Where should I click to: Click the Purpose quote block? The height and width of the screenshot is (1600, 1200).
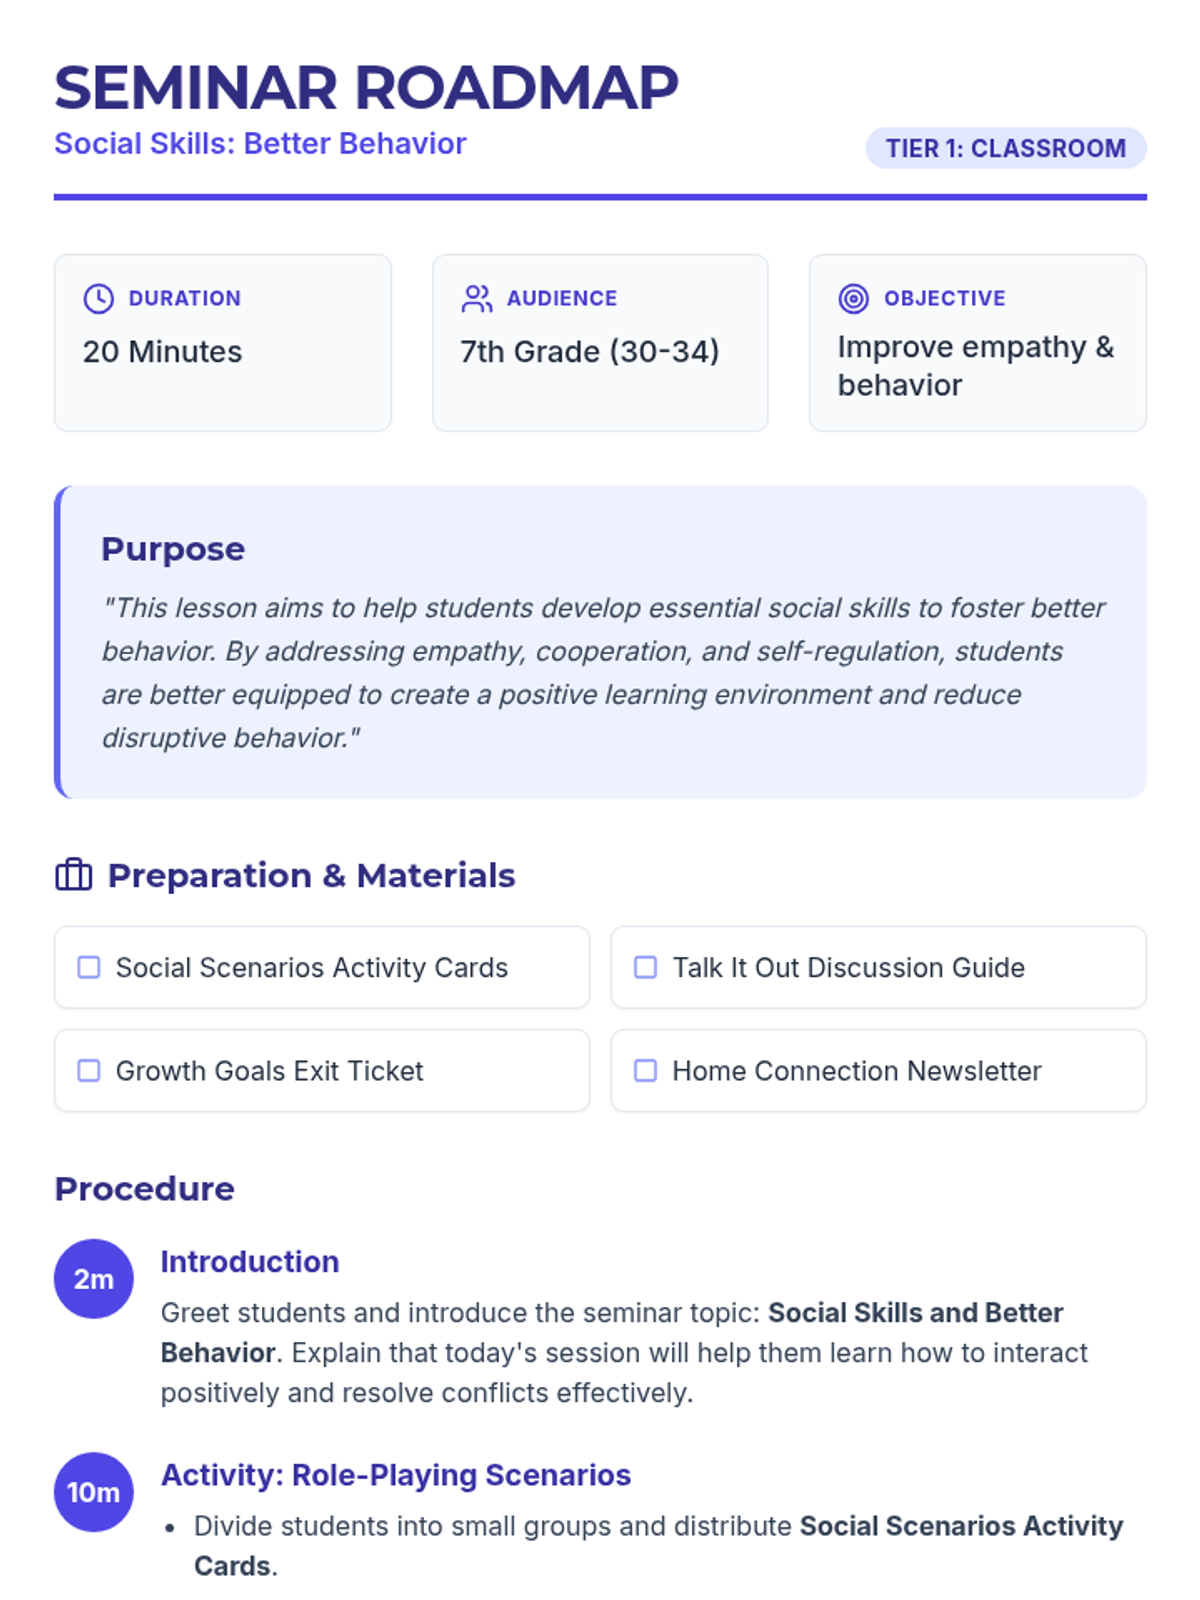(600, 642)
